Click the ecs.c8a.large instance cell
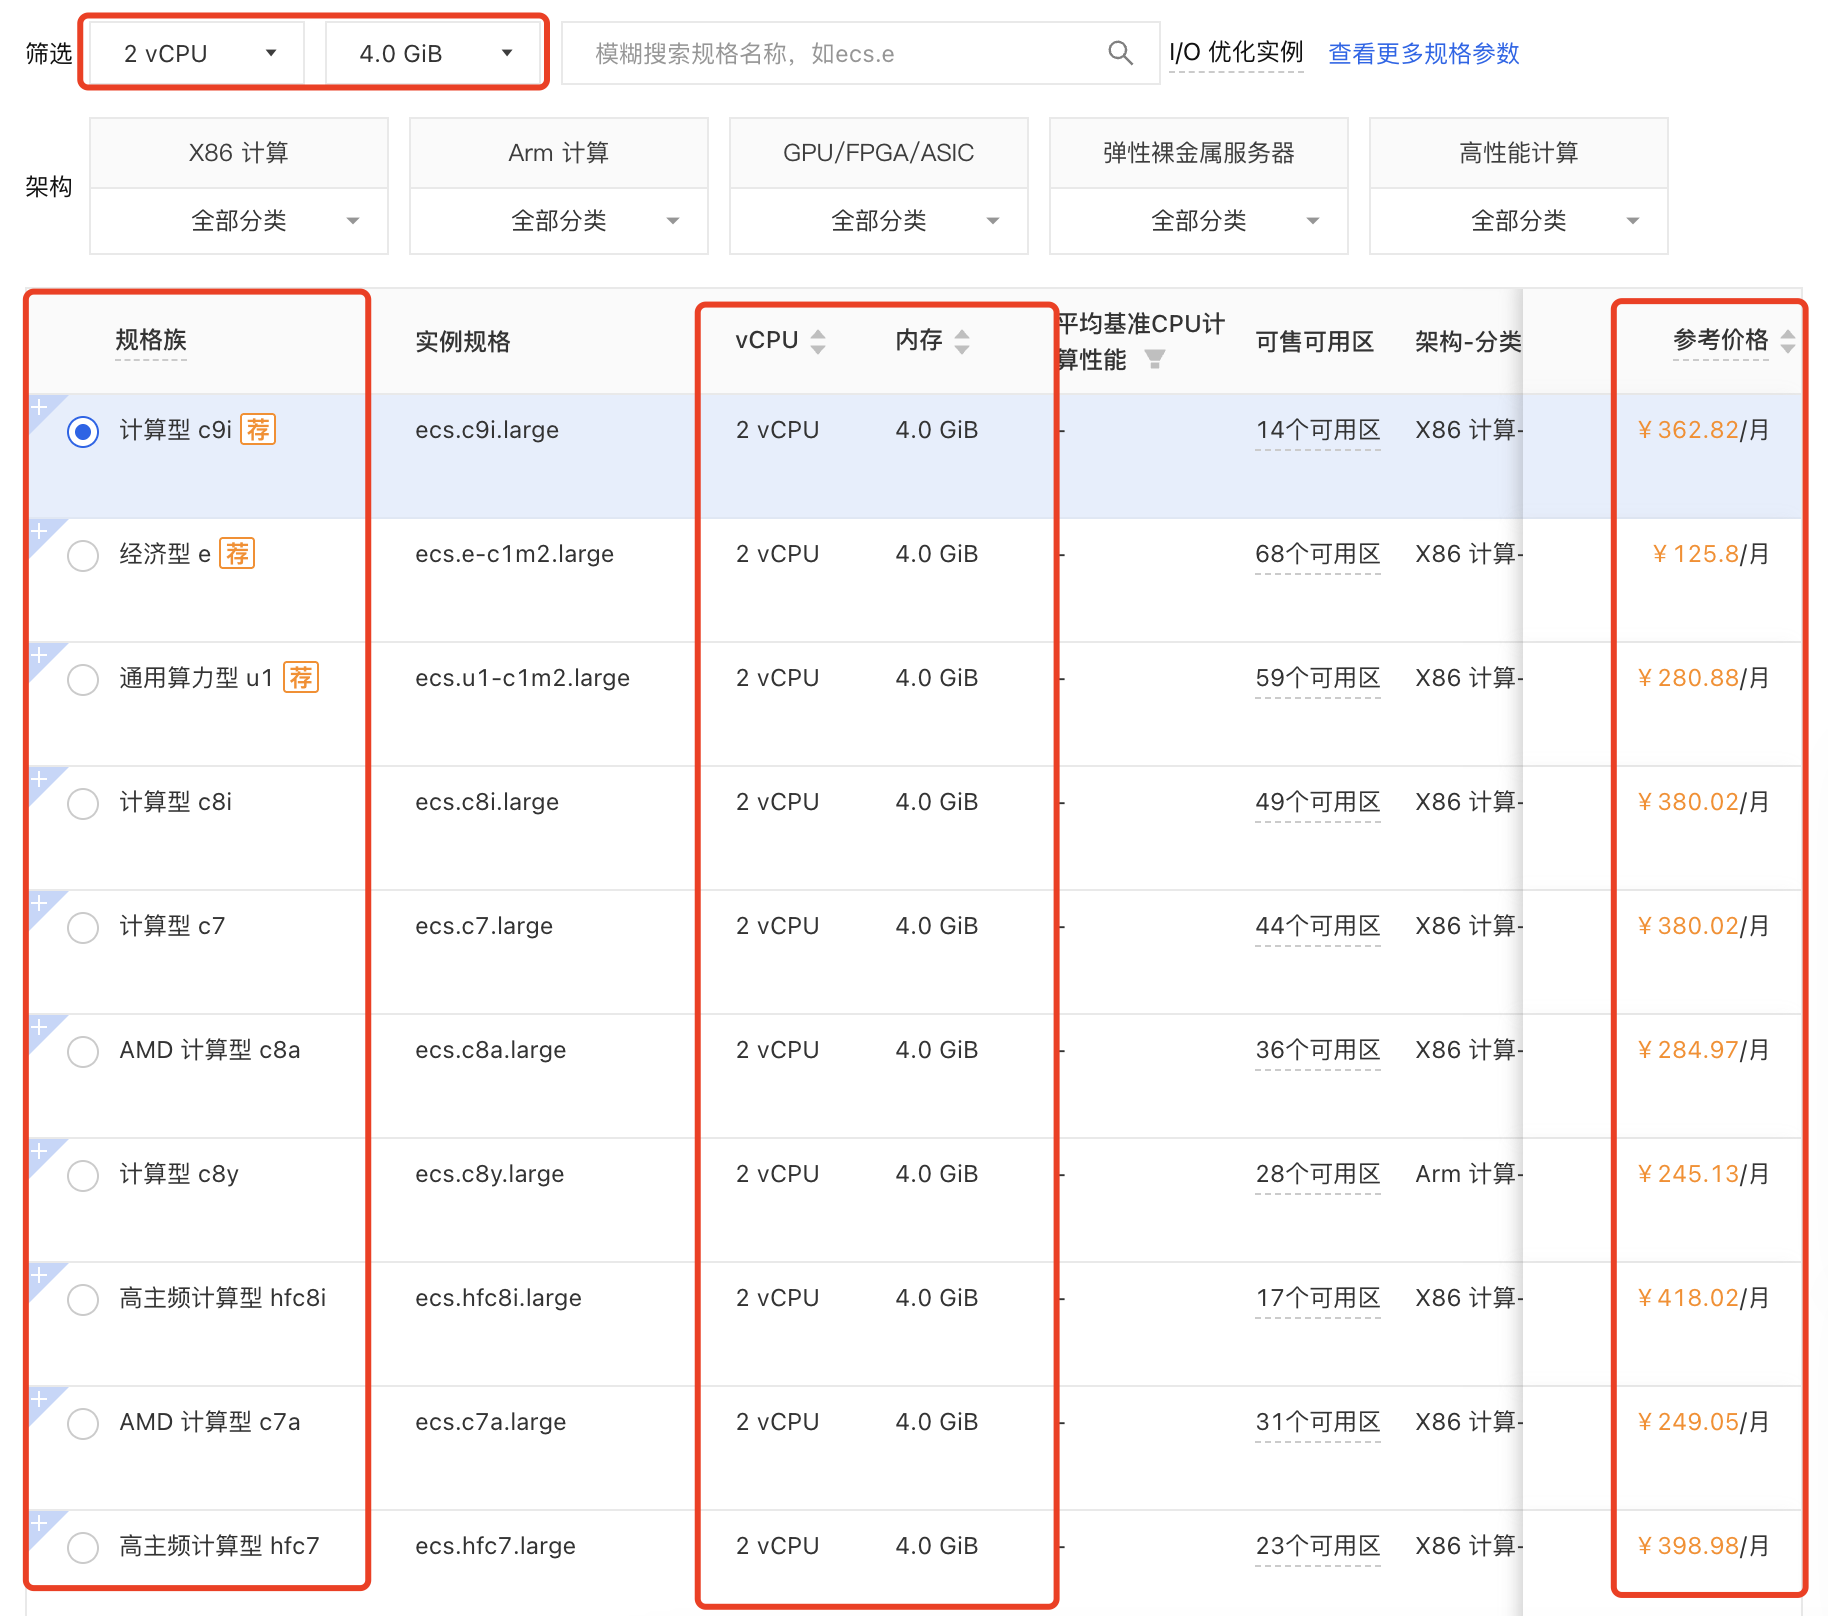Viewport: 1828px width, 1616px height. 491,1050
